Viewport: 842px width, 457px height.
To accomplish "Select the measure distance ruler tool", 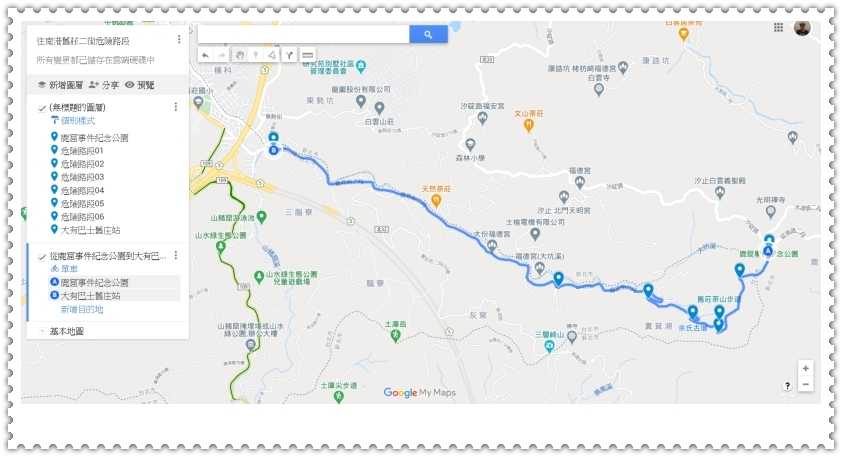I will (x=307, y=55).
